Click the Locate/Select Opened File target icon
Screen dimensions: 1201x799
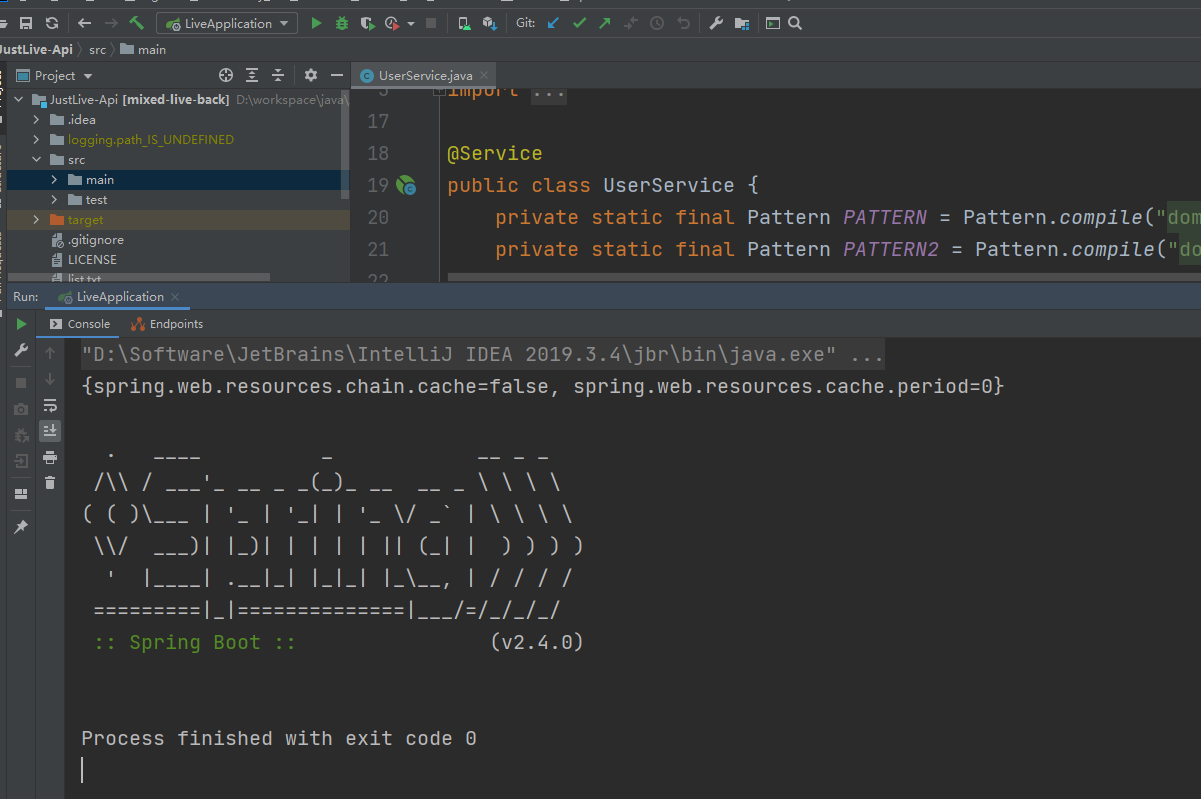pos(226,75)
